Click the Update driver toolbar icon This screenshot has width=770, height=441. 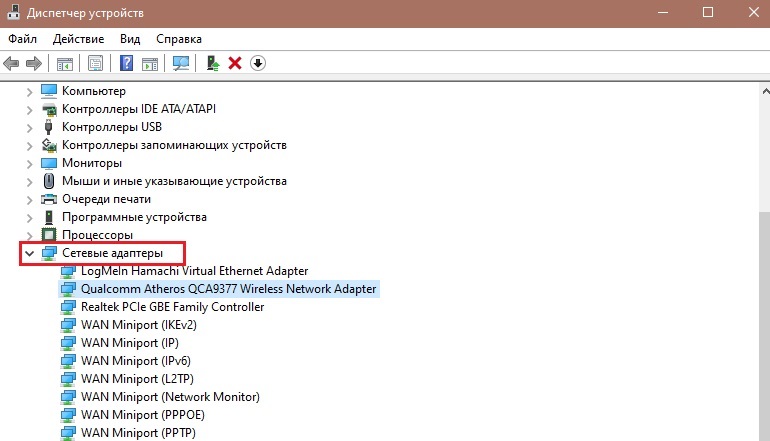click(213, 63)
